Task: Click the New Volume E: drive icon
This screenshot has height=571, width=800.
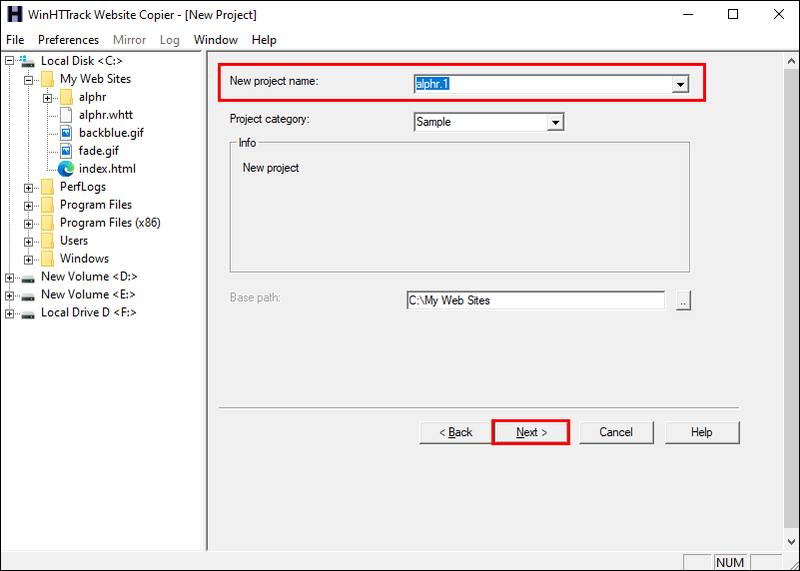Action: pos(28,296)
